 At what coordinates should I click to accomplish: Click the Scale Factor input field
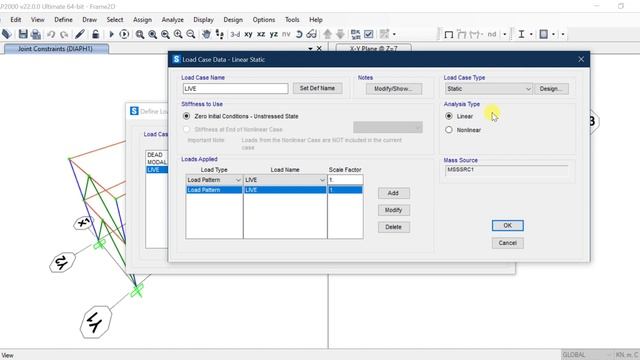345,180
